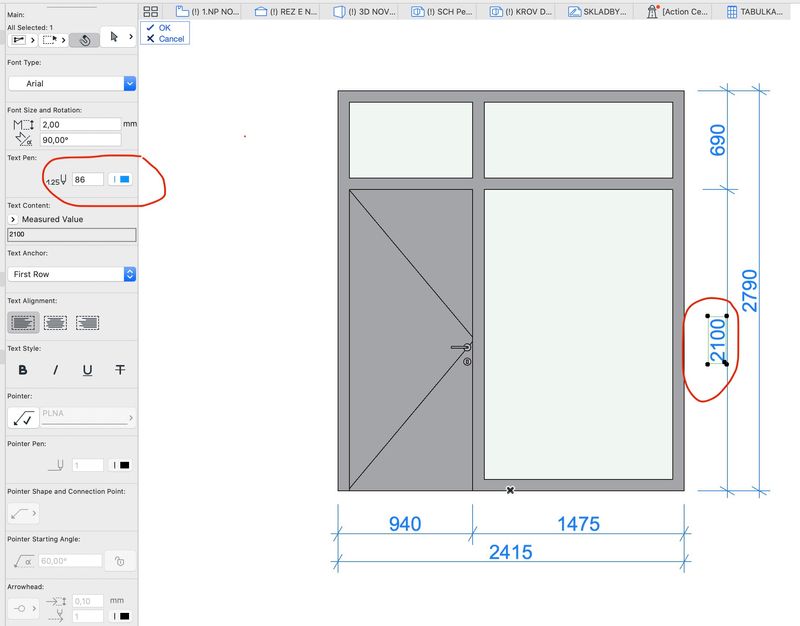Viewport: 800px width, 626px height.
Task: Select the 2790 dimension text
Action: 749,291
